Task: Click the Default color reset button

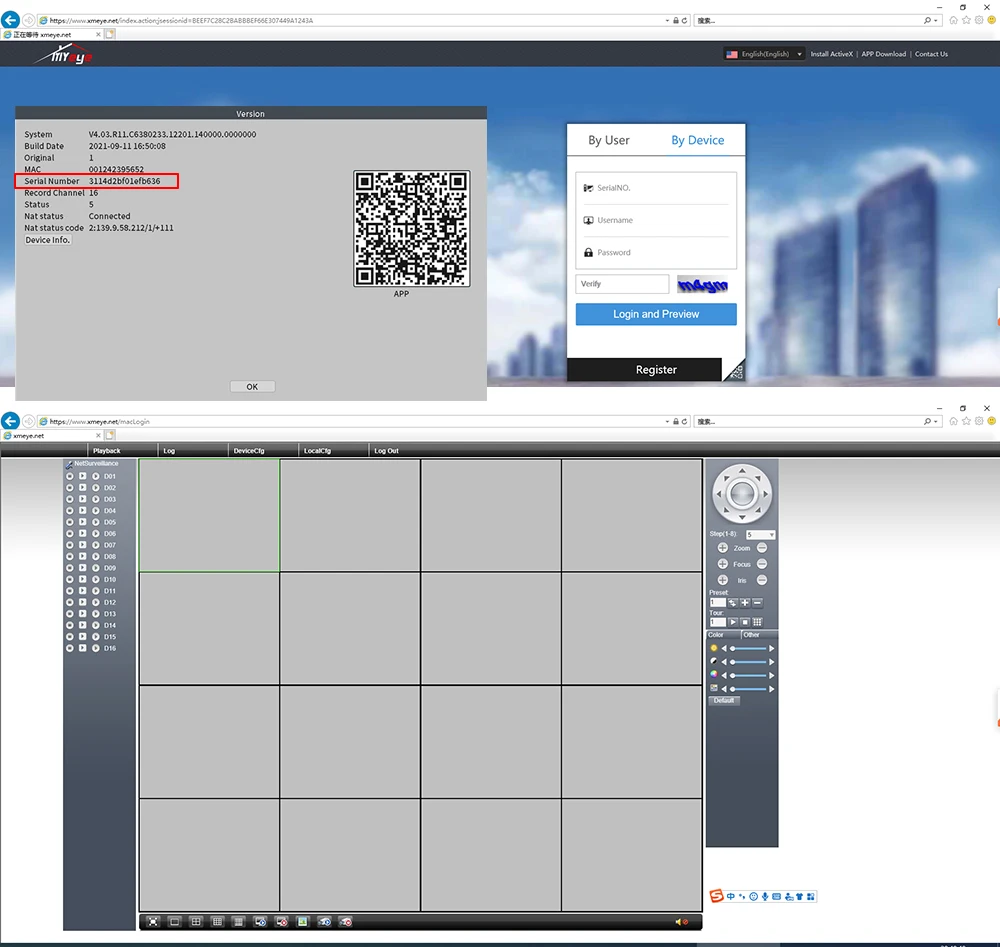Action: [x=724, y=700]
